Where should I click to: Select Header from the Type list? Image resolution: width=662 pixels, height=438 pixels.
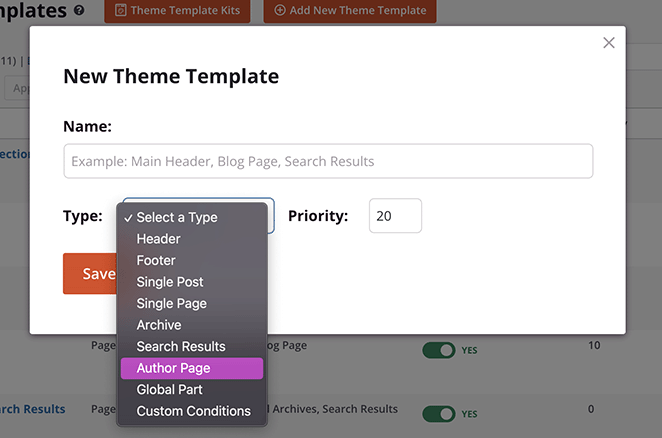pyautogui.click(x=159, y=239)
